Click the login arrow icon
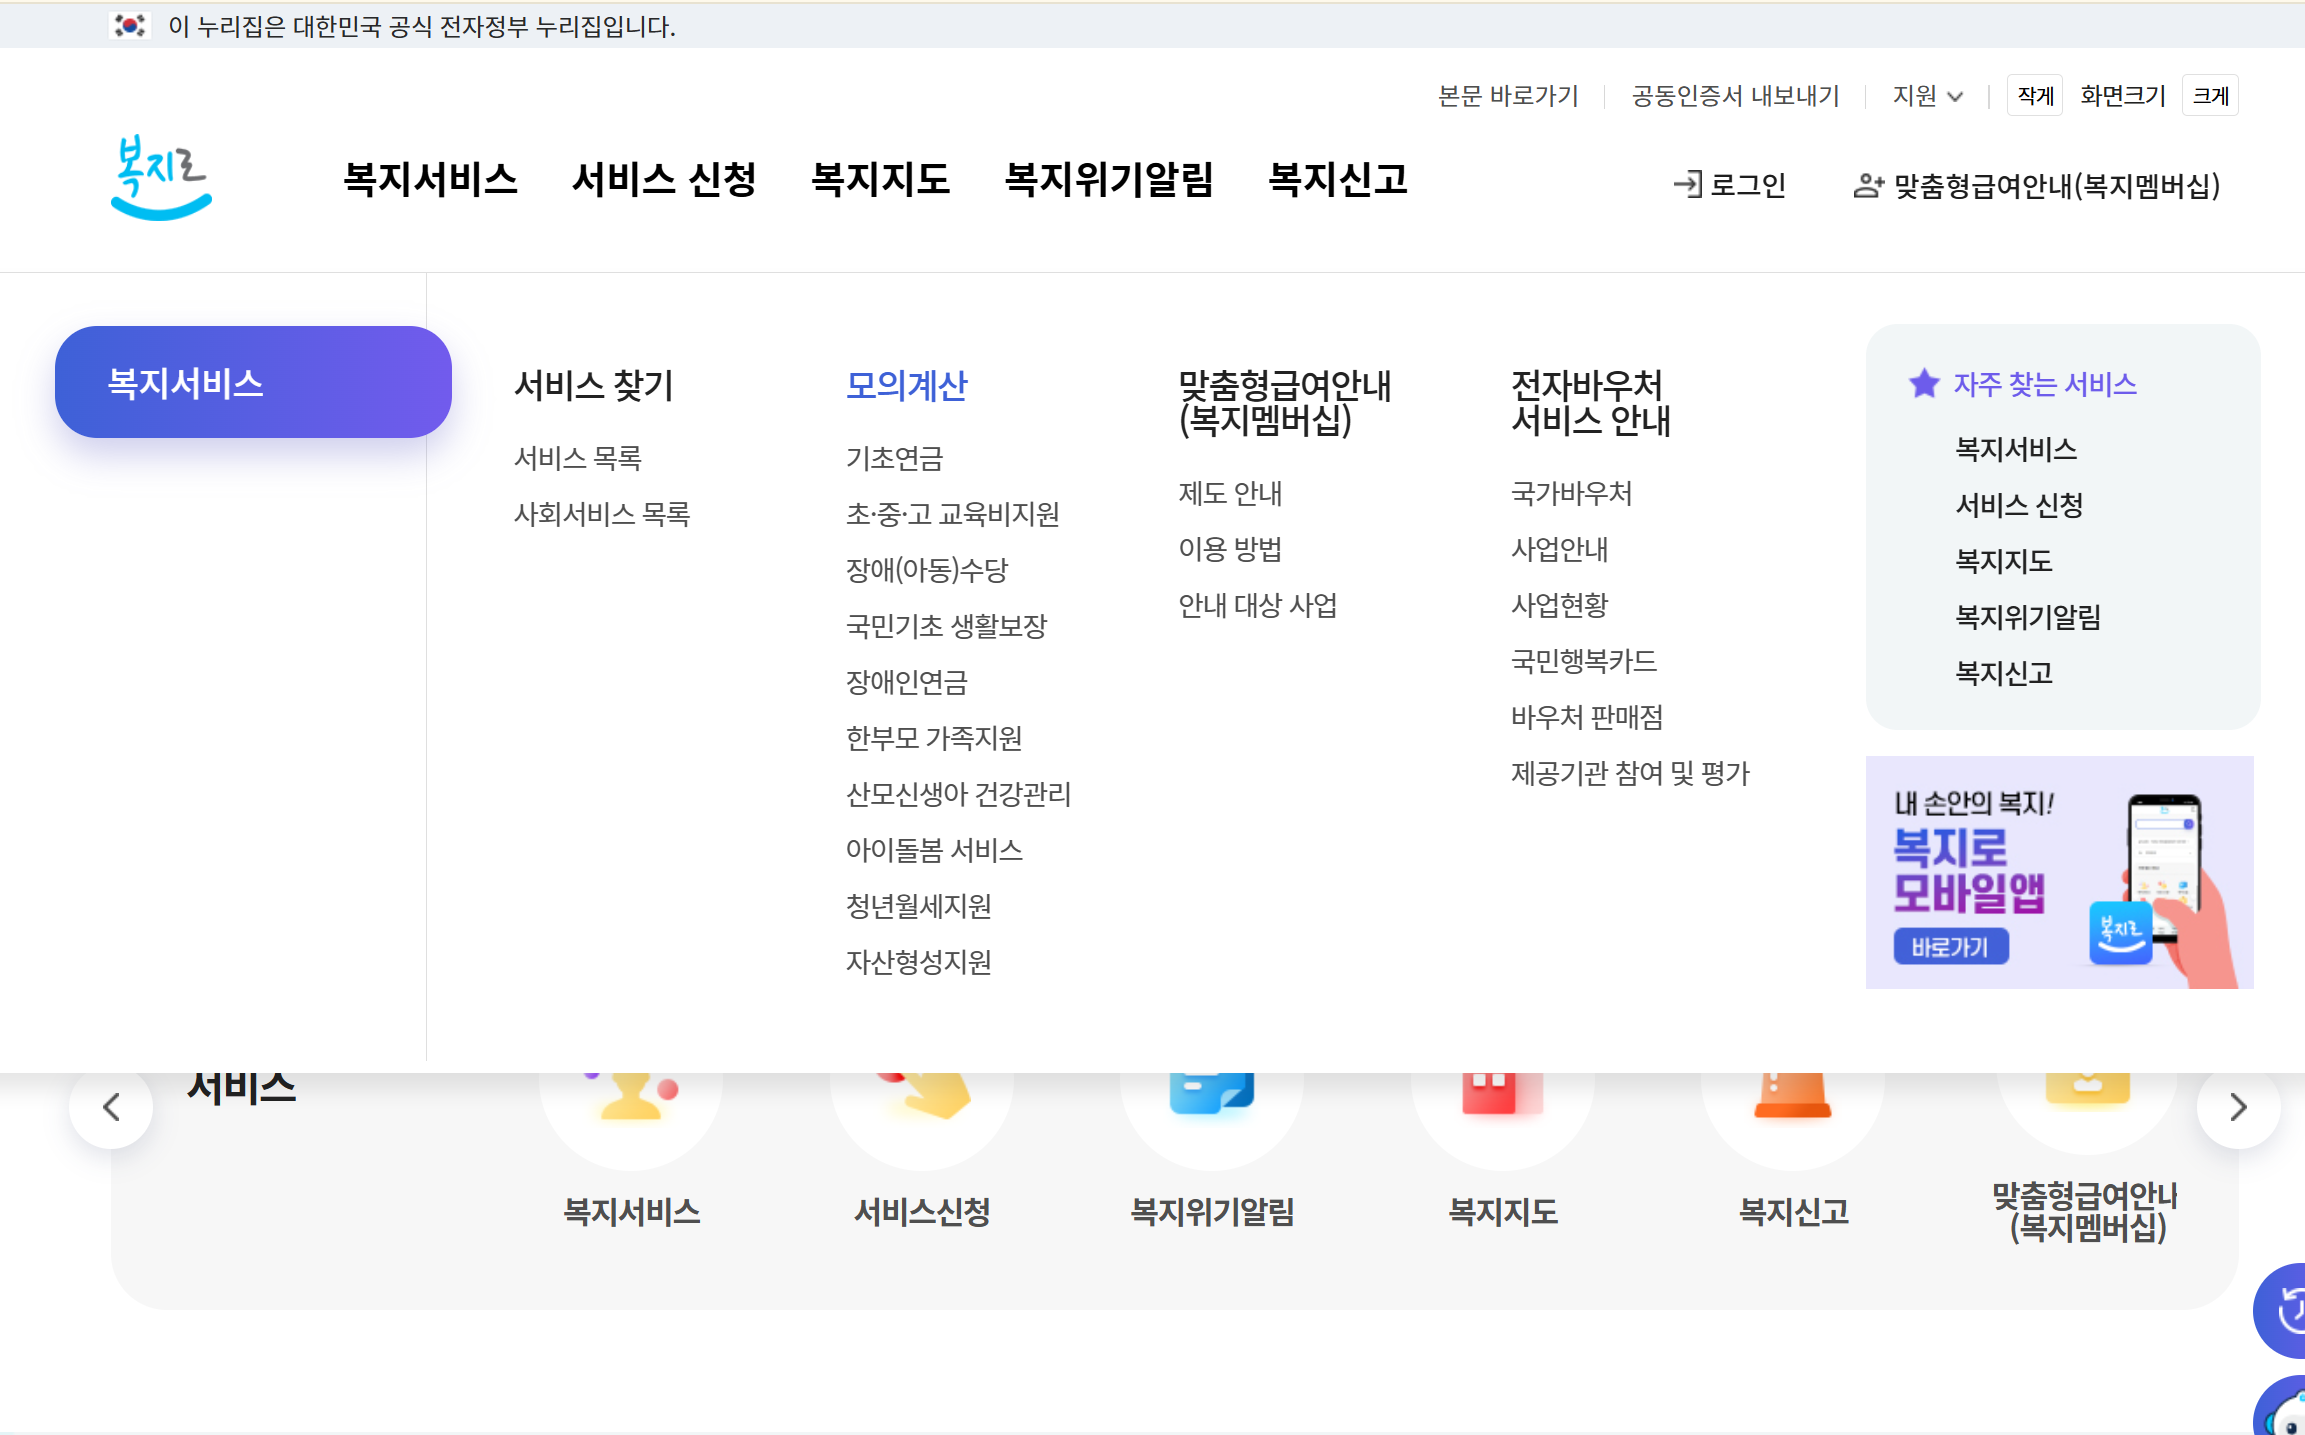Viewport: 2305px width, 1435px height. (x=1687, y=184)
